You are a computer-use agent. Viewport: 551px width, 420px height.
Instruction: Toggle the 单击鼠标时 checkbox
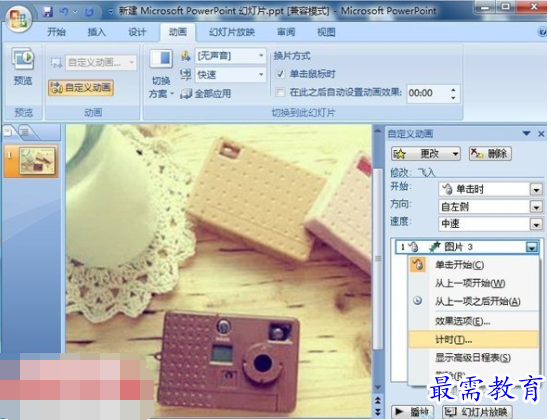280,74
